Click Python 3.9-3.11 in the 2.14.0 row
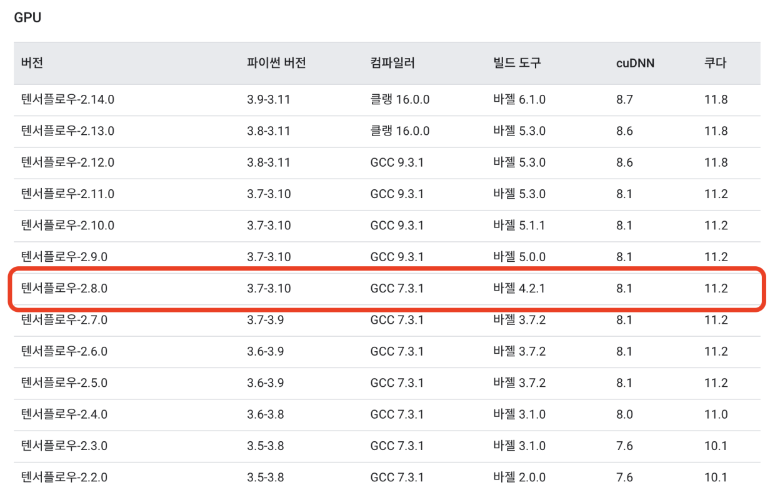Screen dimensions: 771x490 point(268,99)
